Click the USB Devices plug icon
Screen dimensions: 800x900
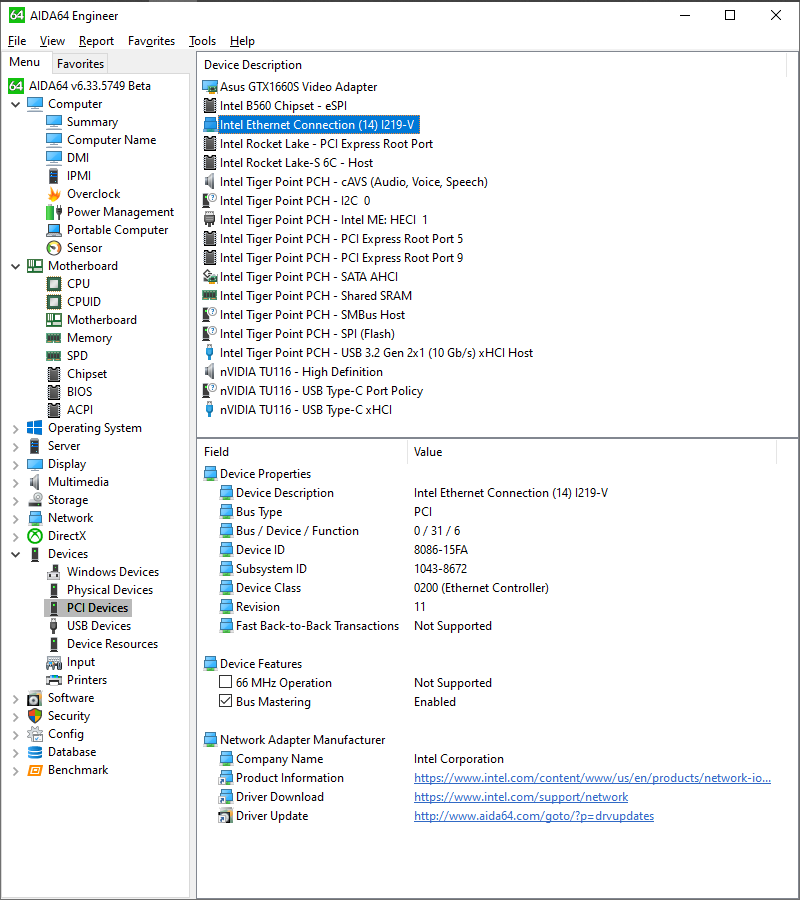pyautogui.click(x=54, y=626)
